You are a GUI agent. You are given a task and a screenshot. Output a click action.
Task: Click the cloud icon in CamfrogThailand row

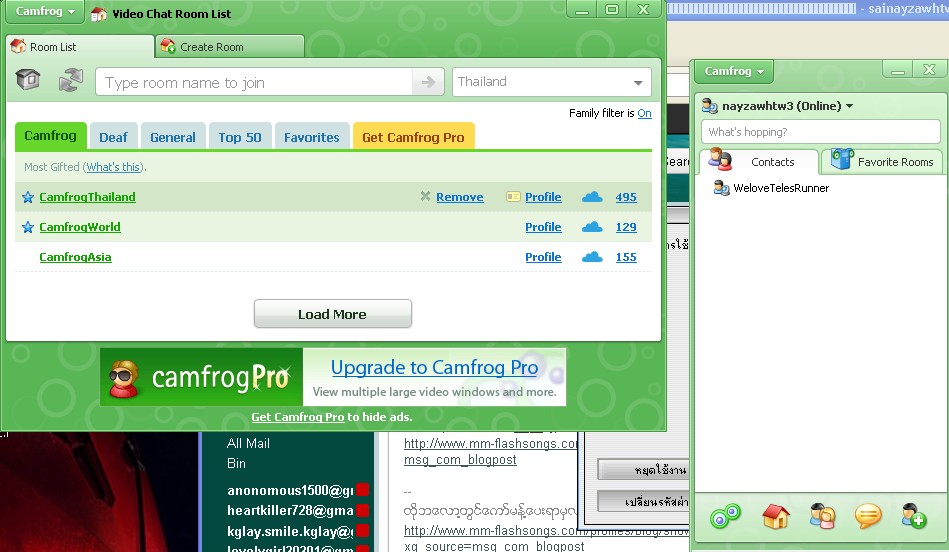click(592, 197)
